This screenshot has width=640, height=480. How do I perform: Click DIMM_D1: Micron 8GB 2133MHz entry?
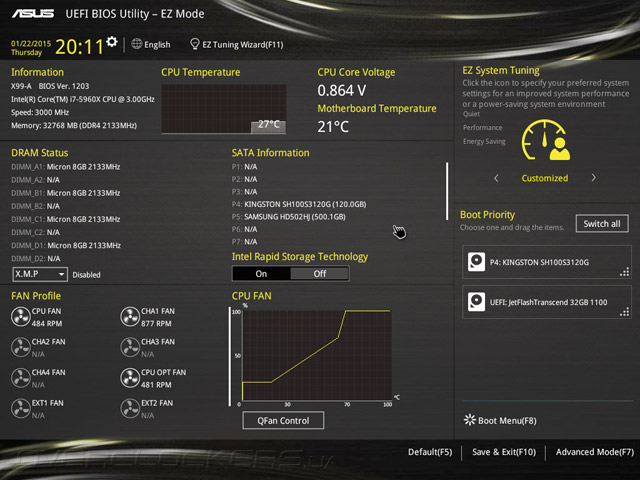click(66, 245)
